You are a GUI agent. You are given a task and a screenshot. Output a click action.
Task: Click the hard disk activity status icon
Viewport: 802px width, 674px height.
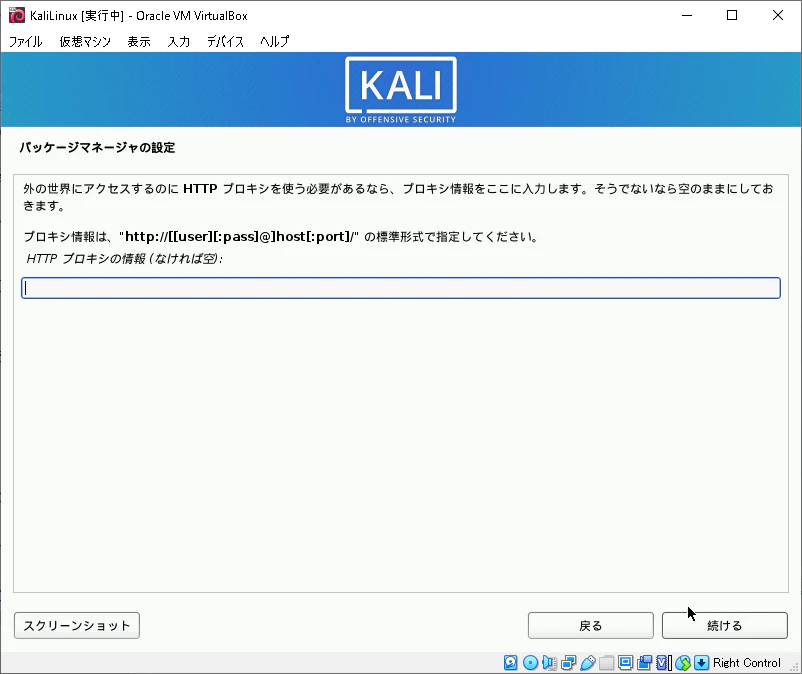(510, 663)
